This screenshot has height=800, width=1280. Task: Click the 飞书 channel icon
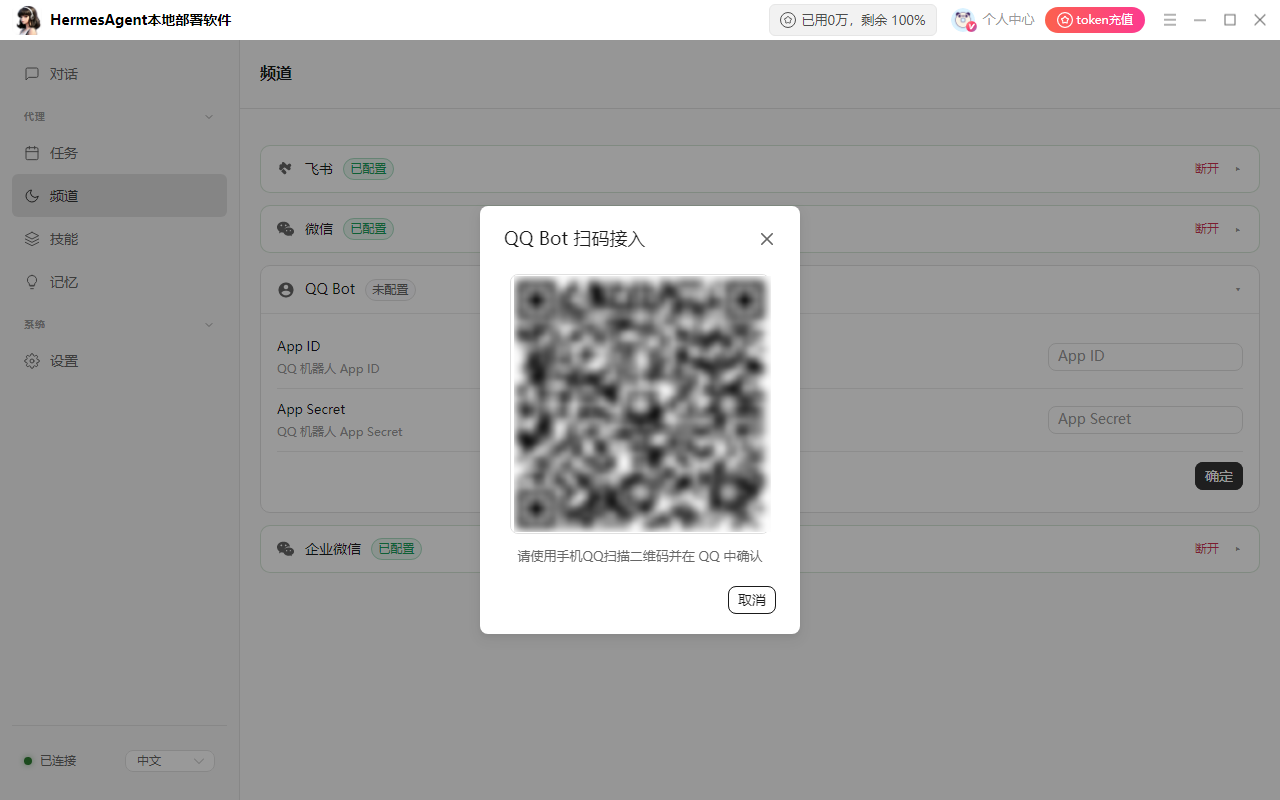coord(286,169)
